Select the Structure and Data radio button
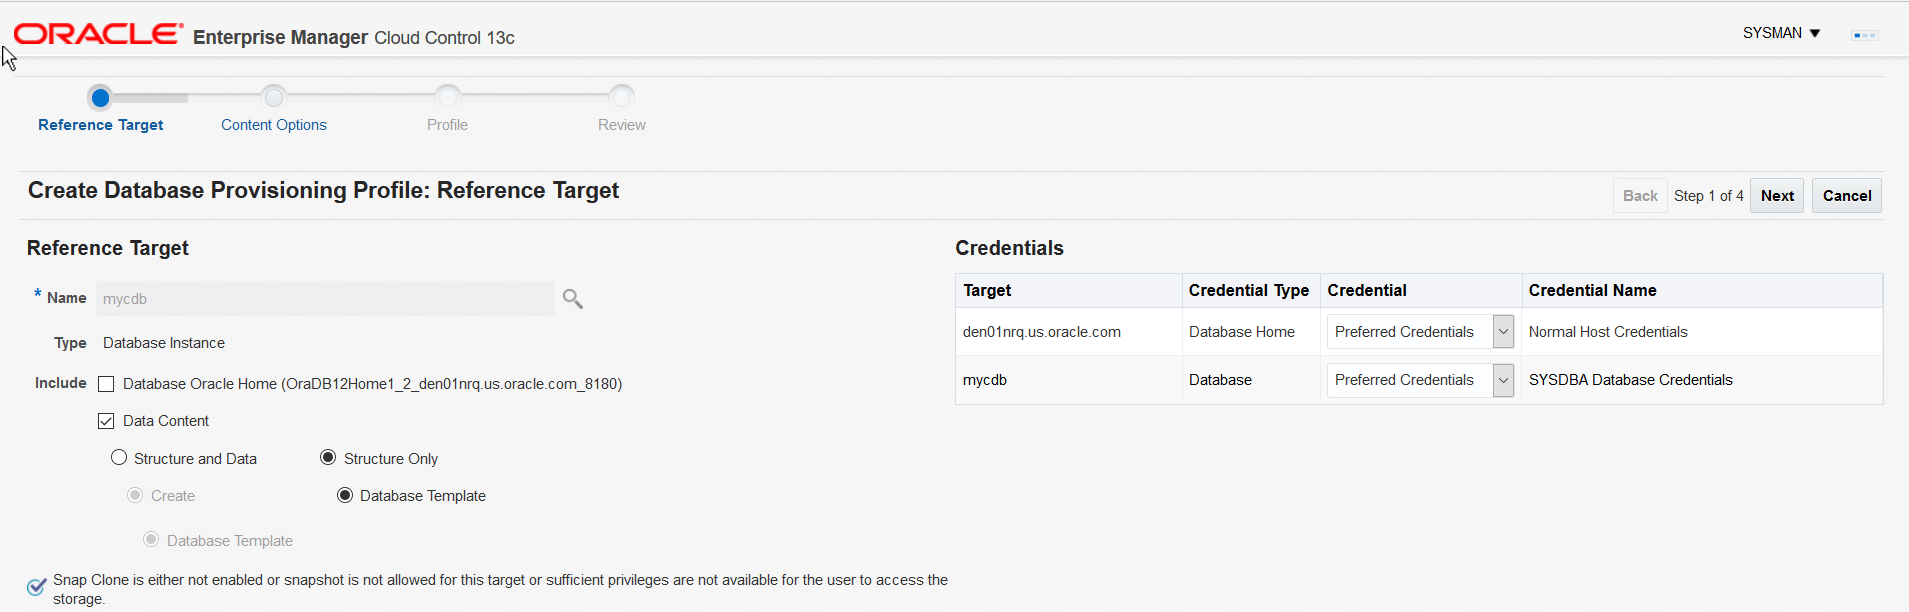Viewport: 1909px width, 612px height. 119,458
